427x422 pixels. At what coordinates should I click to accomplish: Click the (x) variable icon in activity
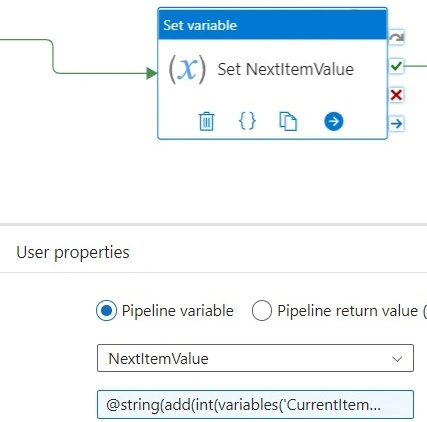pyautogui.click(x=187, y=69)
